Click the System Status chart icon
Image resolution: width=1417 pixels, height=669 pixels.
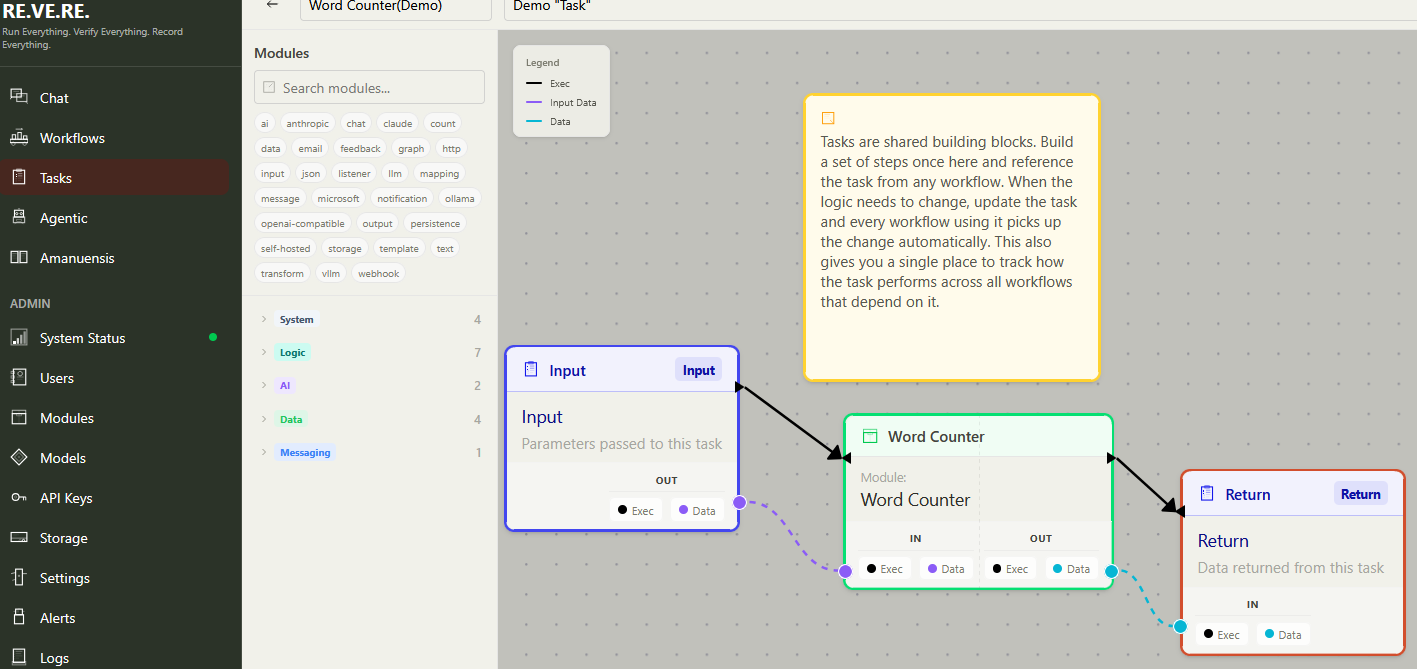pyautogui.click(x=19, y=337)
